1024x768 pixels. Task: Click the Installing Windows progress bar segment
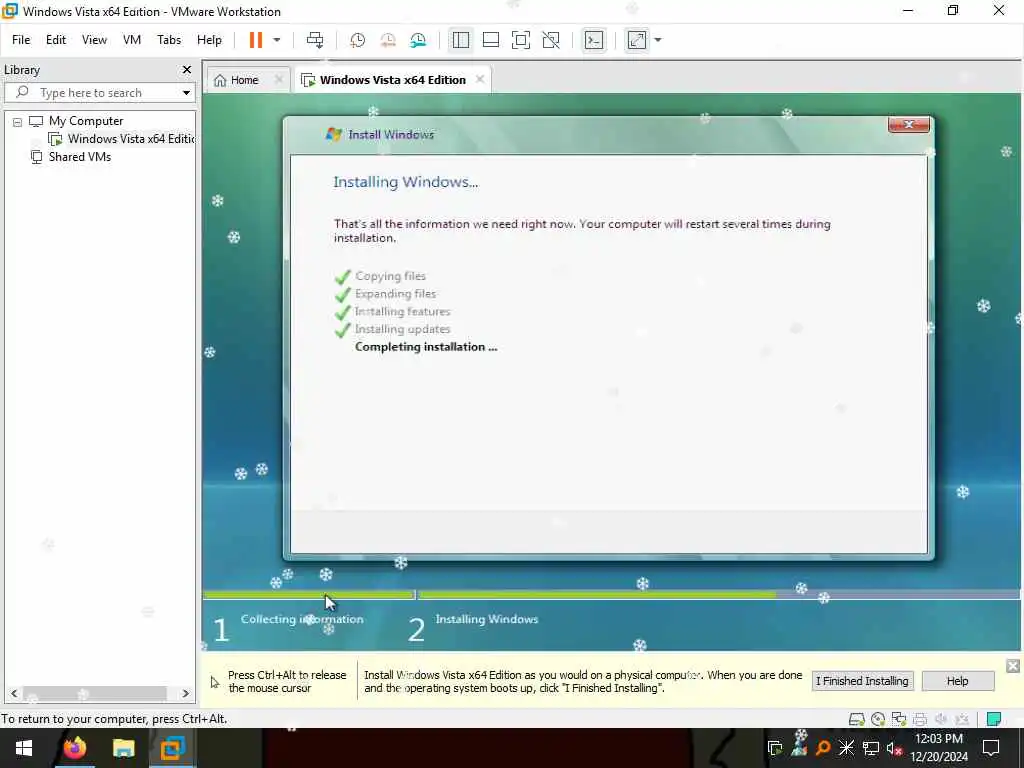point(718,595)
